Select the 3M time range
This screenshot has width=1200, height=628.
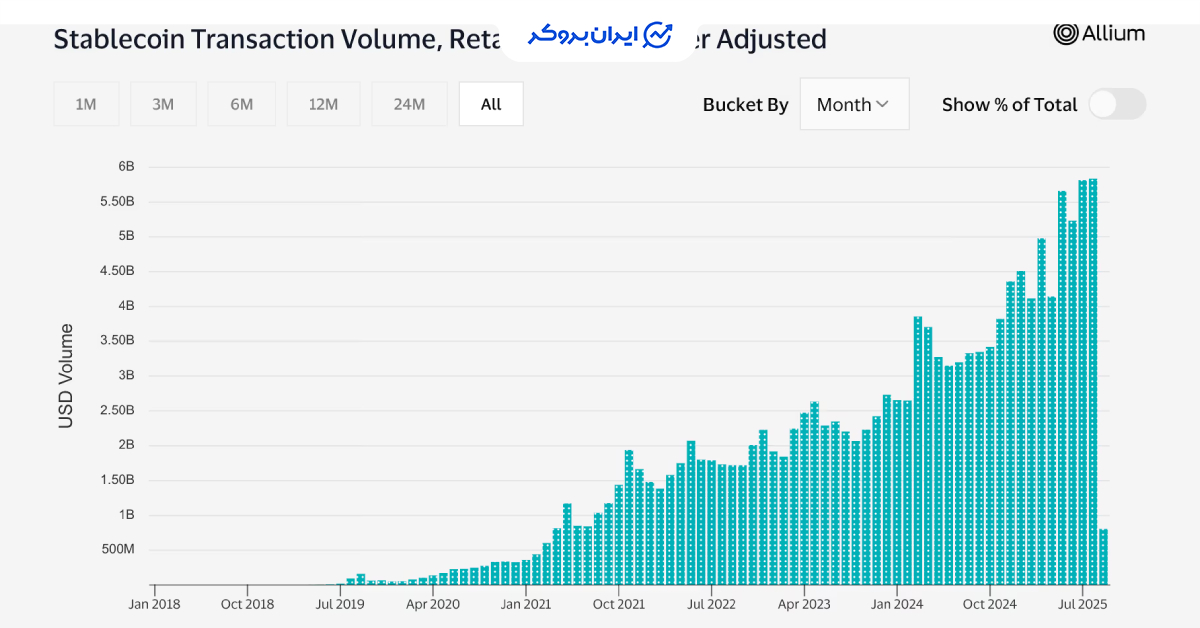pos(163,104)
